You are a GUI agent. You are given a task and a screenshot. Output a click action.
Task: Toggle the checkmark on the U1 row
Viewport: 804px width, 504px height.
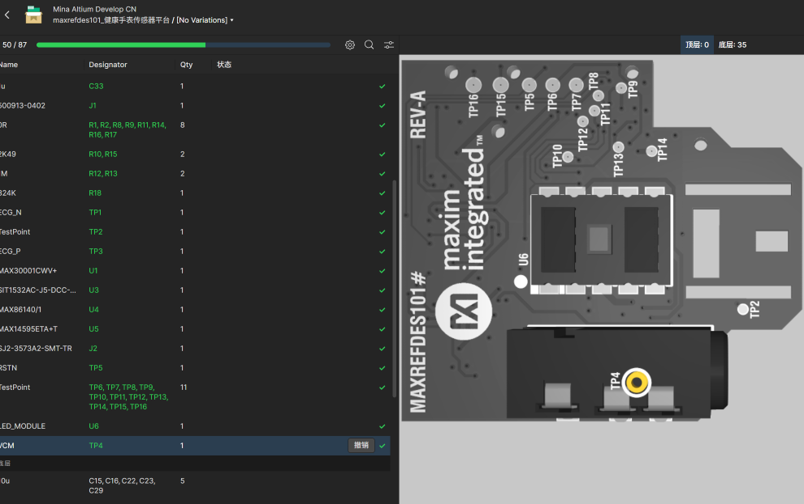tap(382, 271)
